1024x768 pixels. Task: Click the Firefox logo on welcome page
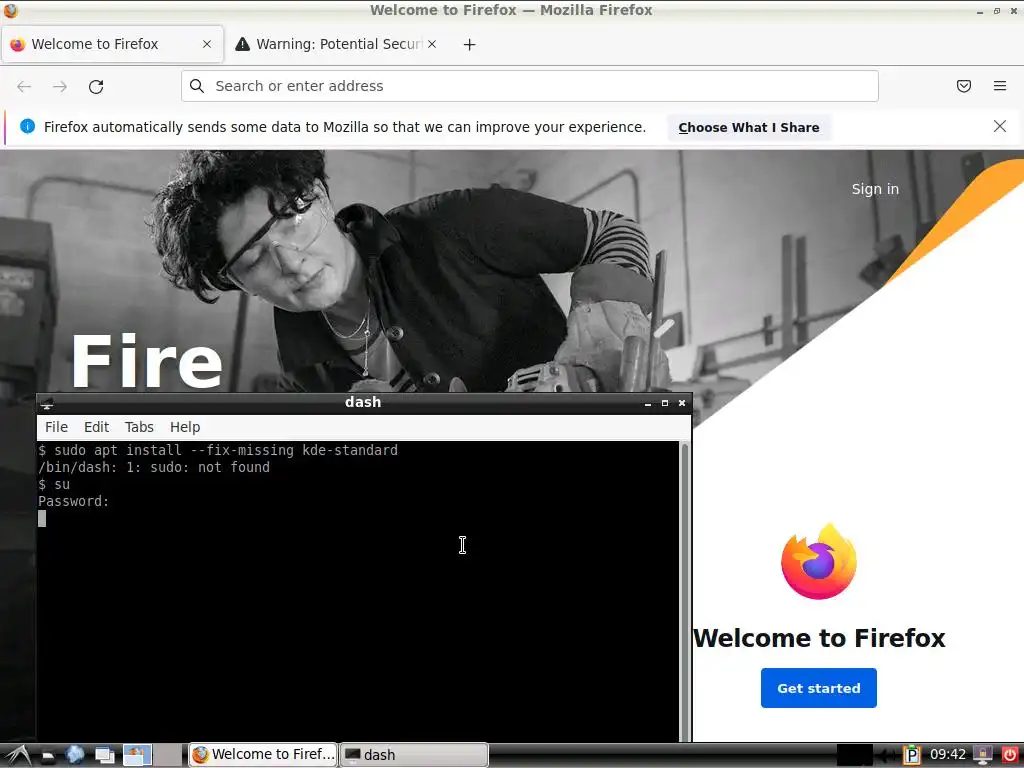819,562
